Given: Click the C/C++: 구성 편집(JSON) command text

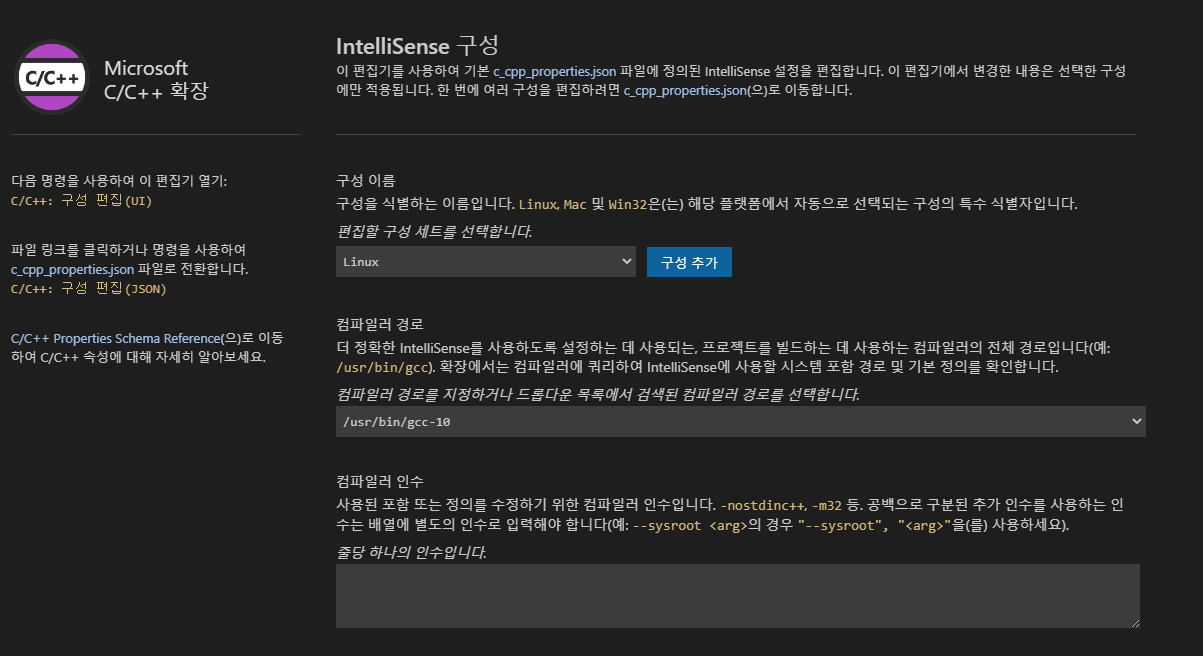Looking at the screenshot, I should pyautogui.click(x=88, y=289).
